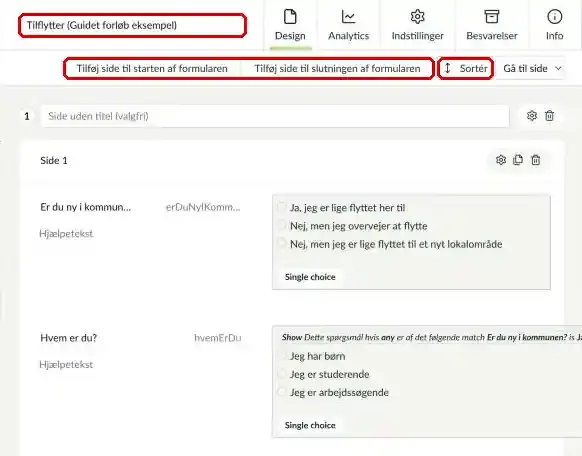This screenshot has height=456, width=582.
Task: Click Tilføj side til slutningen af formularen
Action: (337, 69)
